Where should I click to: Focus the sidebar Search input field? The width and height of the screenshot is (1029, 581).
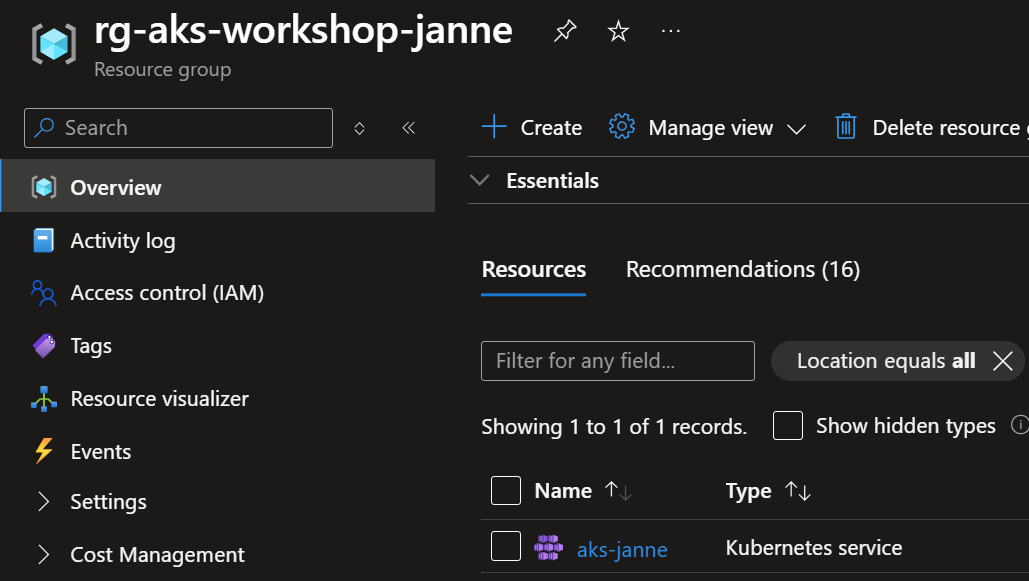[x=178, y=128]
